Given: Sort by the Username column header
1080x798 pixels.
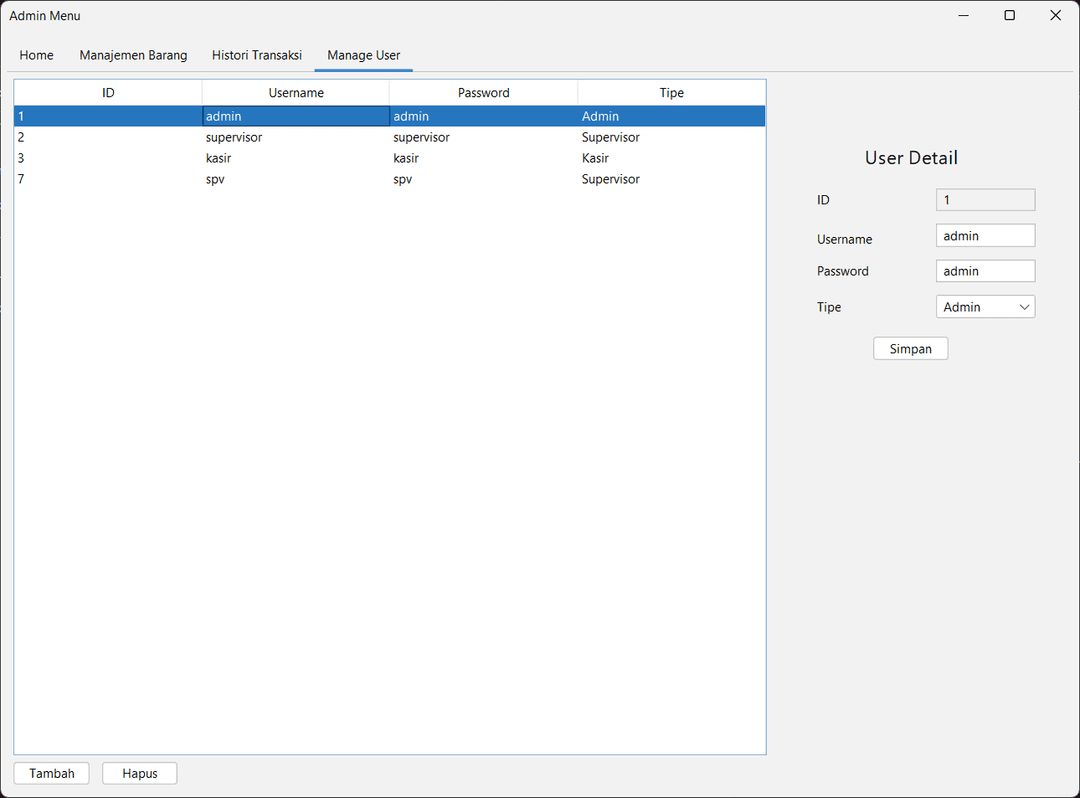Looking at the screenshot, I should click(x=296, y=93).
